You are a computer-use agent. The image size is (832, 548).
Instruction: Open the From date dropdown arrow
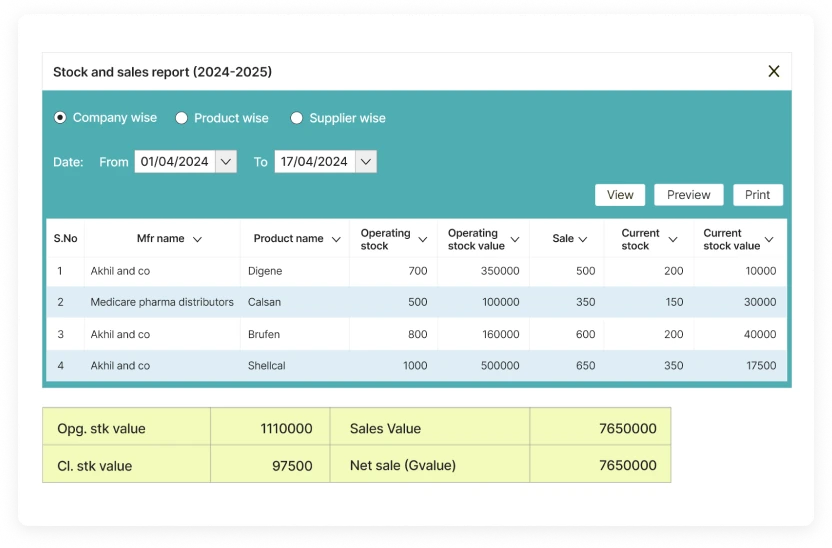pyautogui.click(x=225, y=162)
